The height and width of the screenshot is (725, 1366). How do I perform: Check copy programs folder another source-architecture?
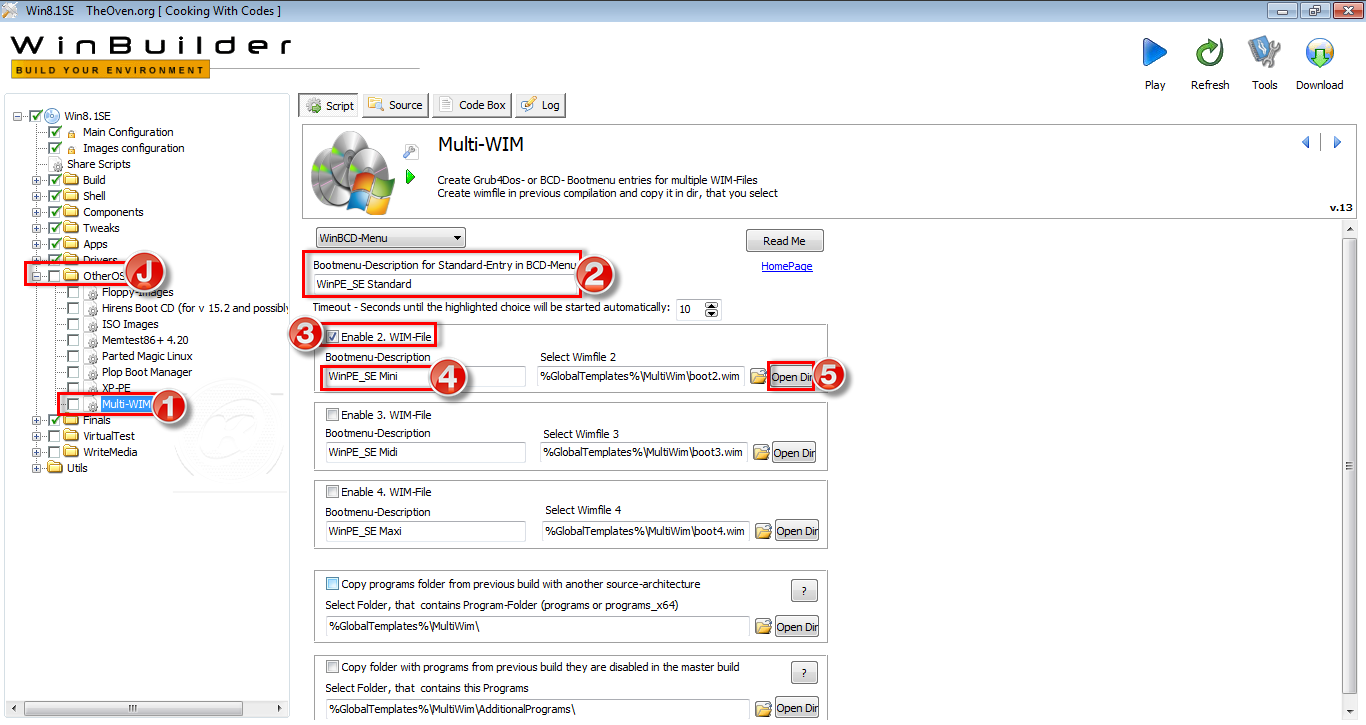pyautogui.click(x=333, y=583)
